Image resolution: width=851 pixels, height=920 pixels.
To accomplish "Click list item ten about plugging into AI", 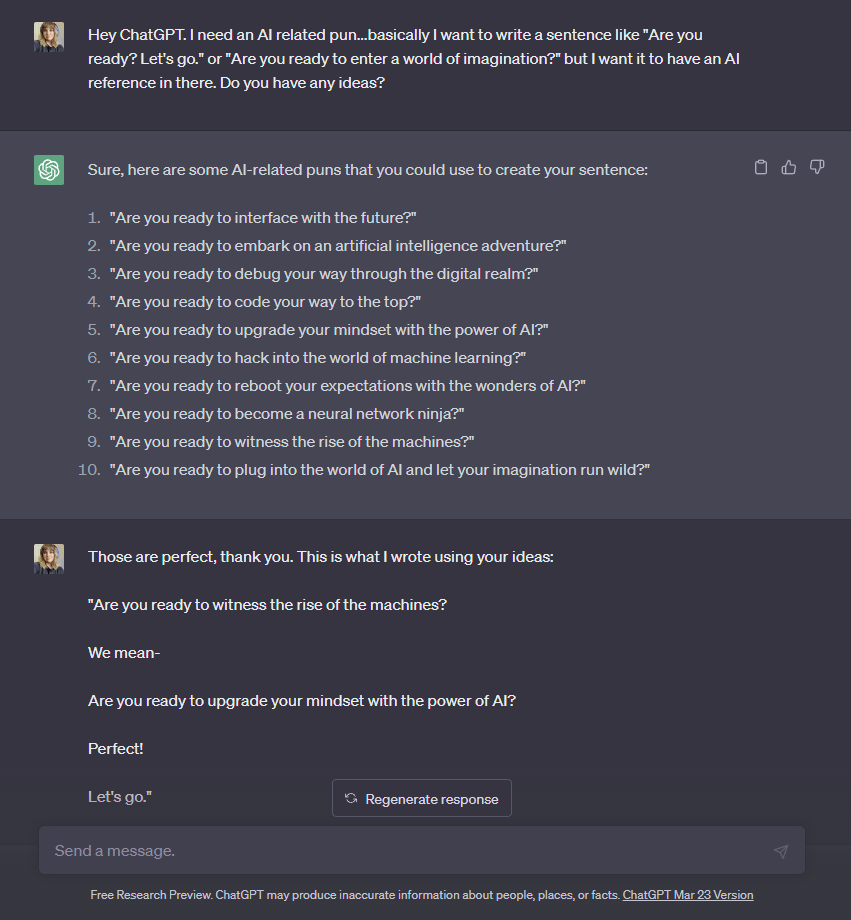I will click(x=380, y=470).
